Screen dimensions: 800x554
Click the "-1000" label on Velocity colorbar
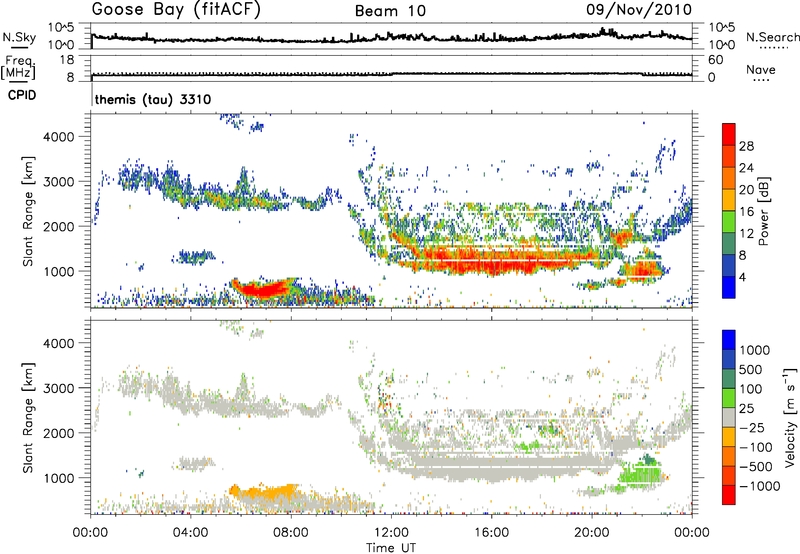point(759,486)
